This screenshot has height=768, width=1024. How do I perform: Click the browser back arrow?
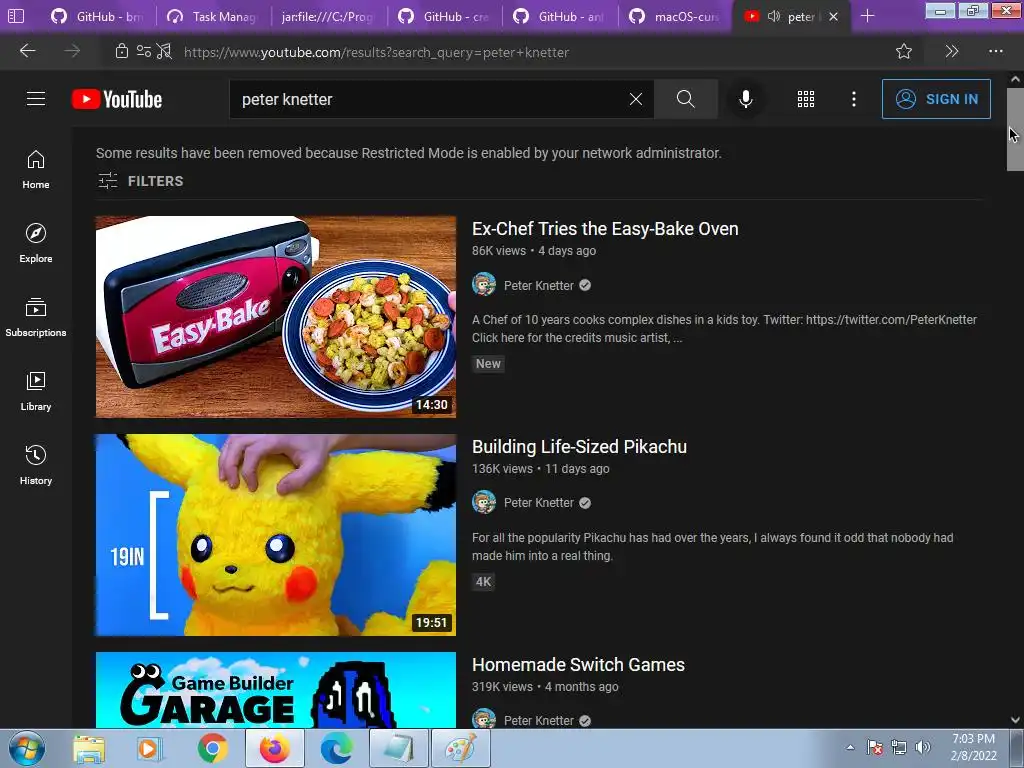pos(27,51)
